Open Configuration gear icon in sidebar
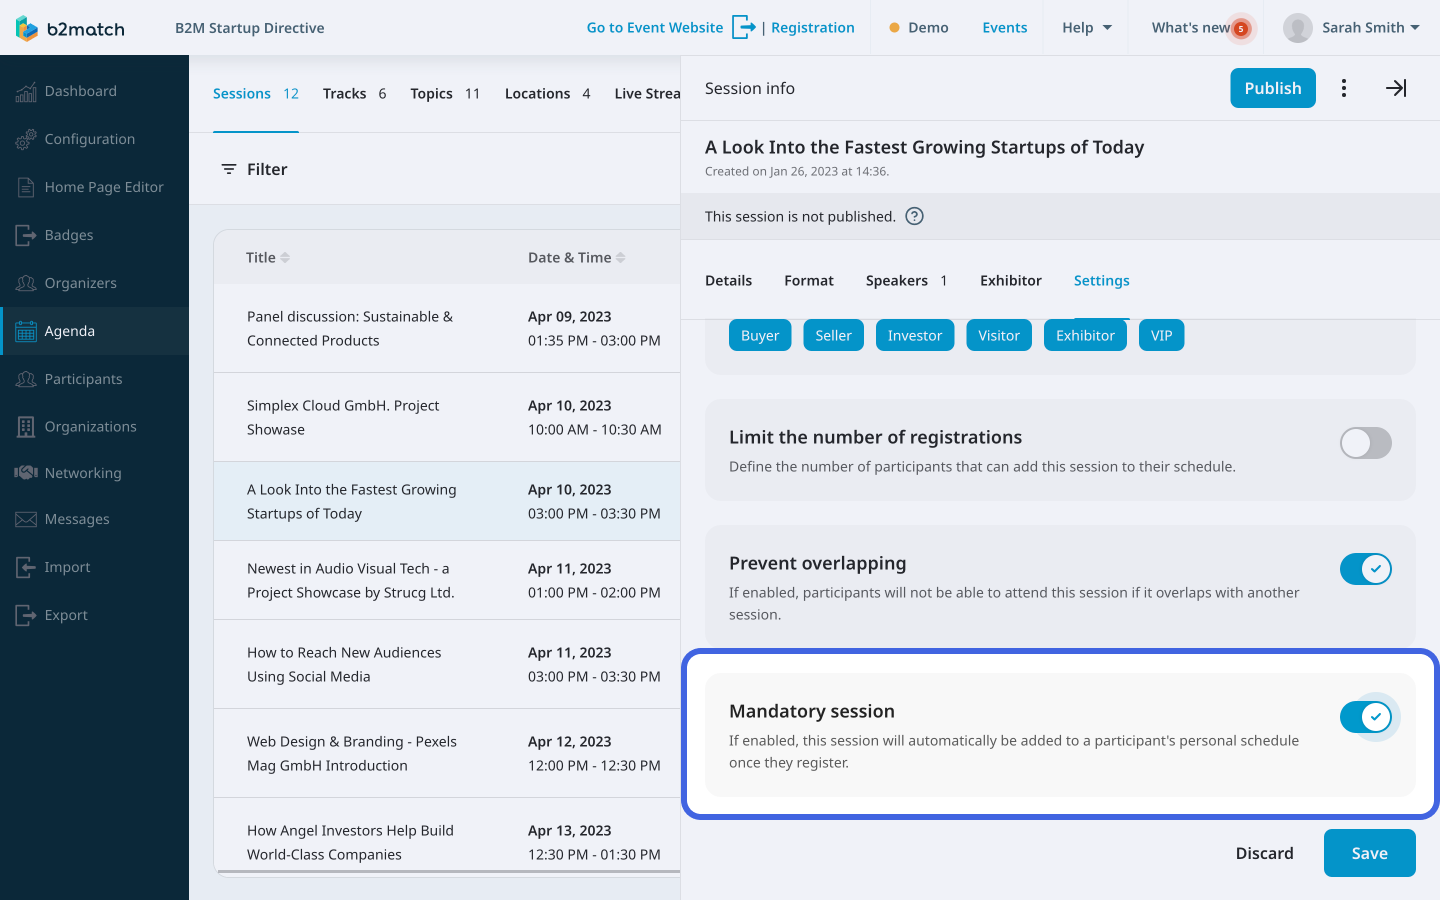1440x900 pixels. tap(26, 140)
